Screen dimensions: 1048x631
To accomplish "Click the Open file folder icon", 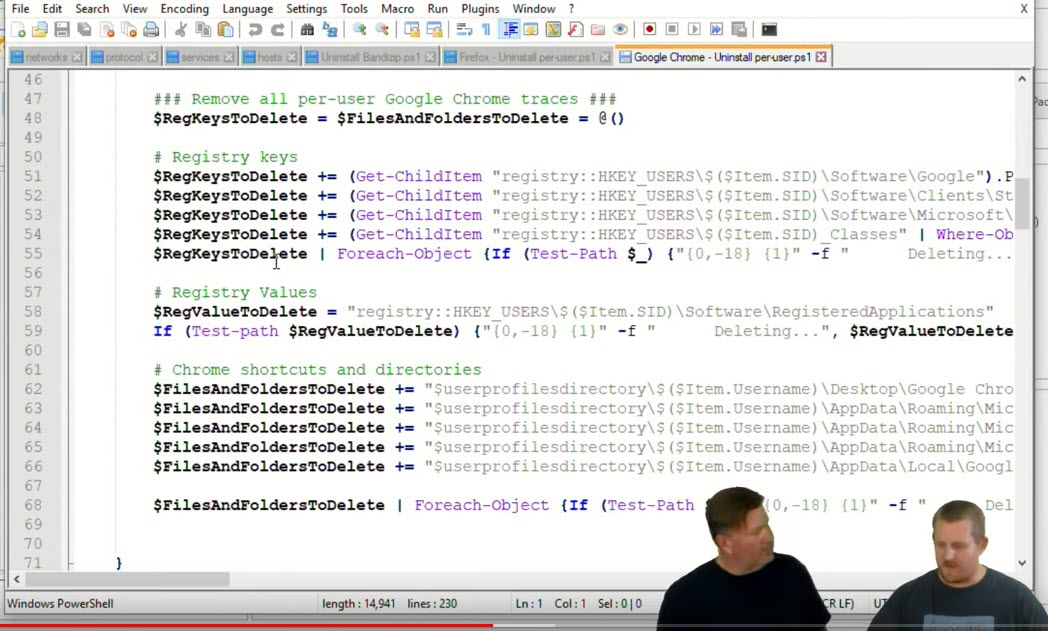I will (40, 29).
